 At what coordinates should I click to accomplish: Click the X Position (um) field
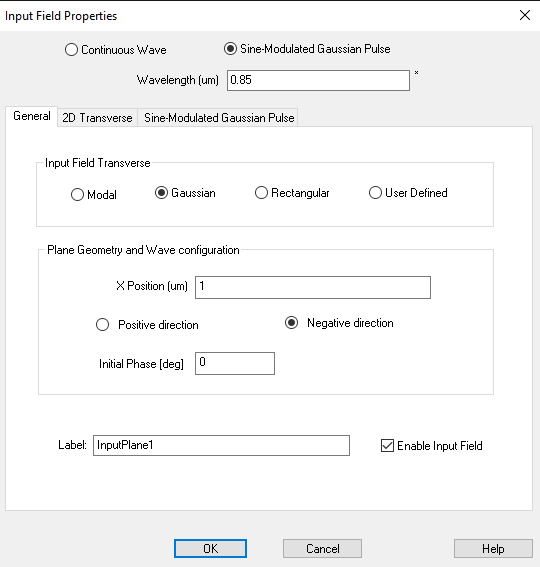pyautogui.click(x=313, y=287)
